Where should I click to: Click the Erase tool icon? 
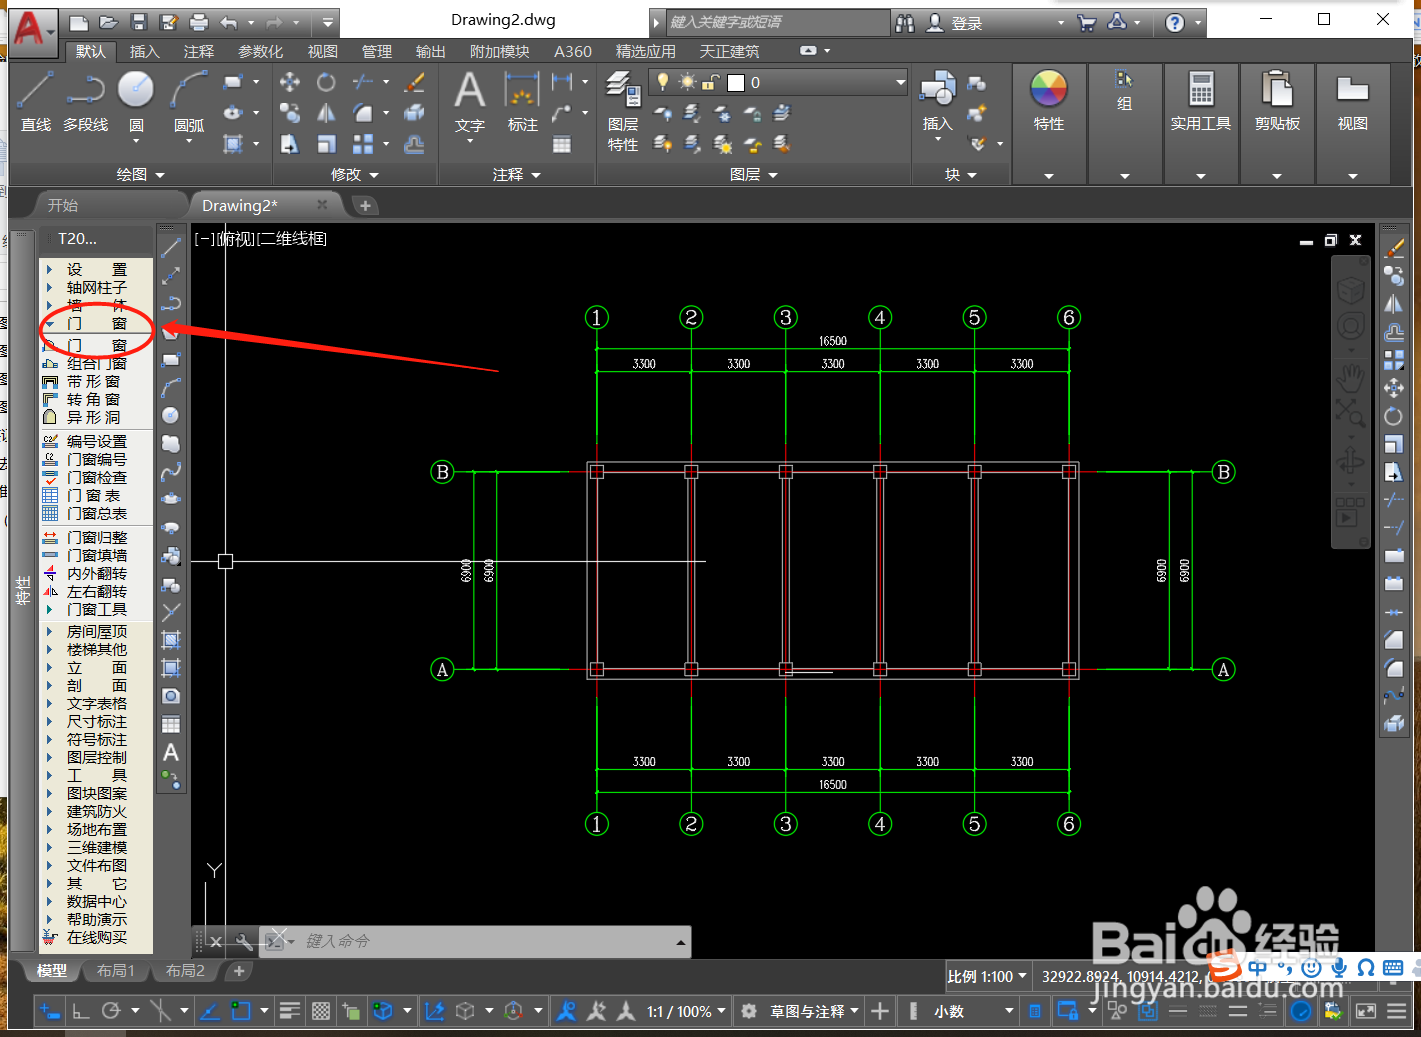(414, 82)
